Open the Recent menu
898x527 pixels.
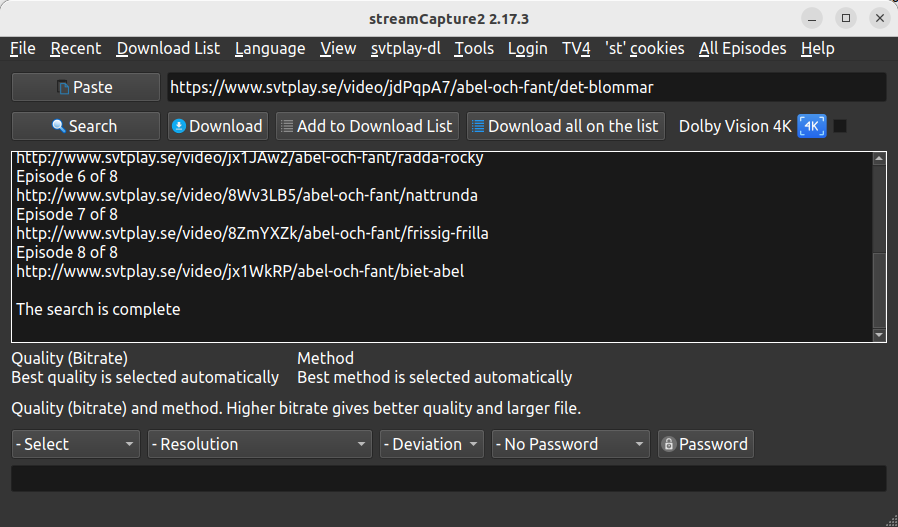76,49
